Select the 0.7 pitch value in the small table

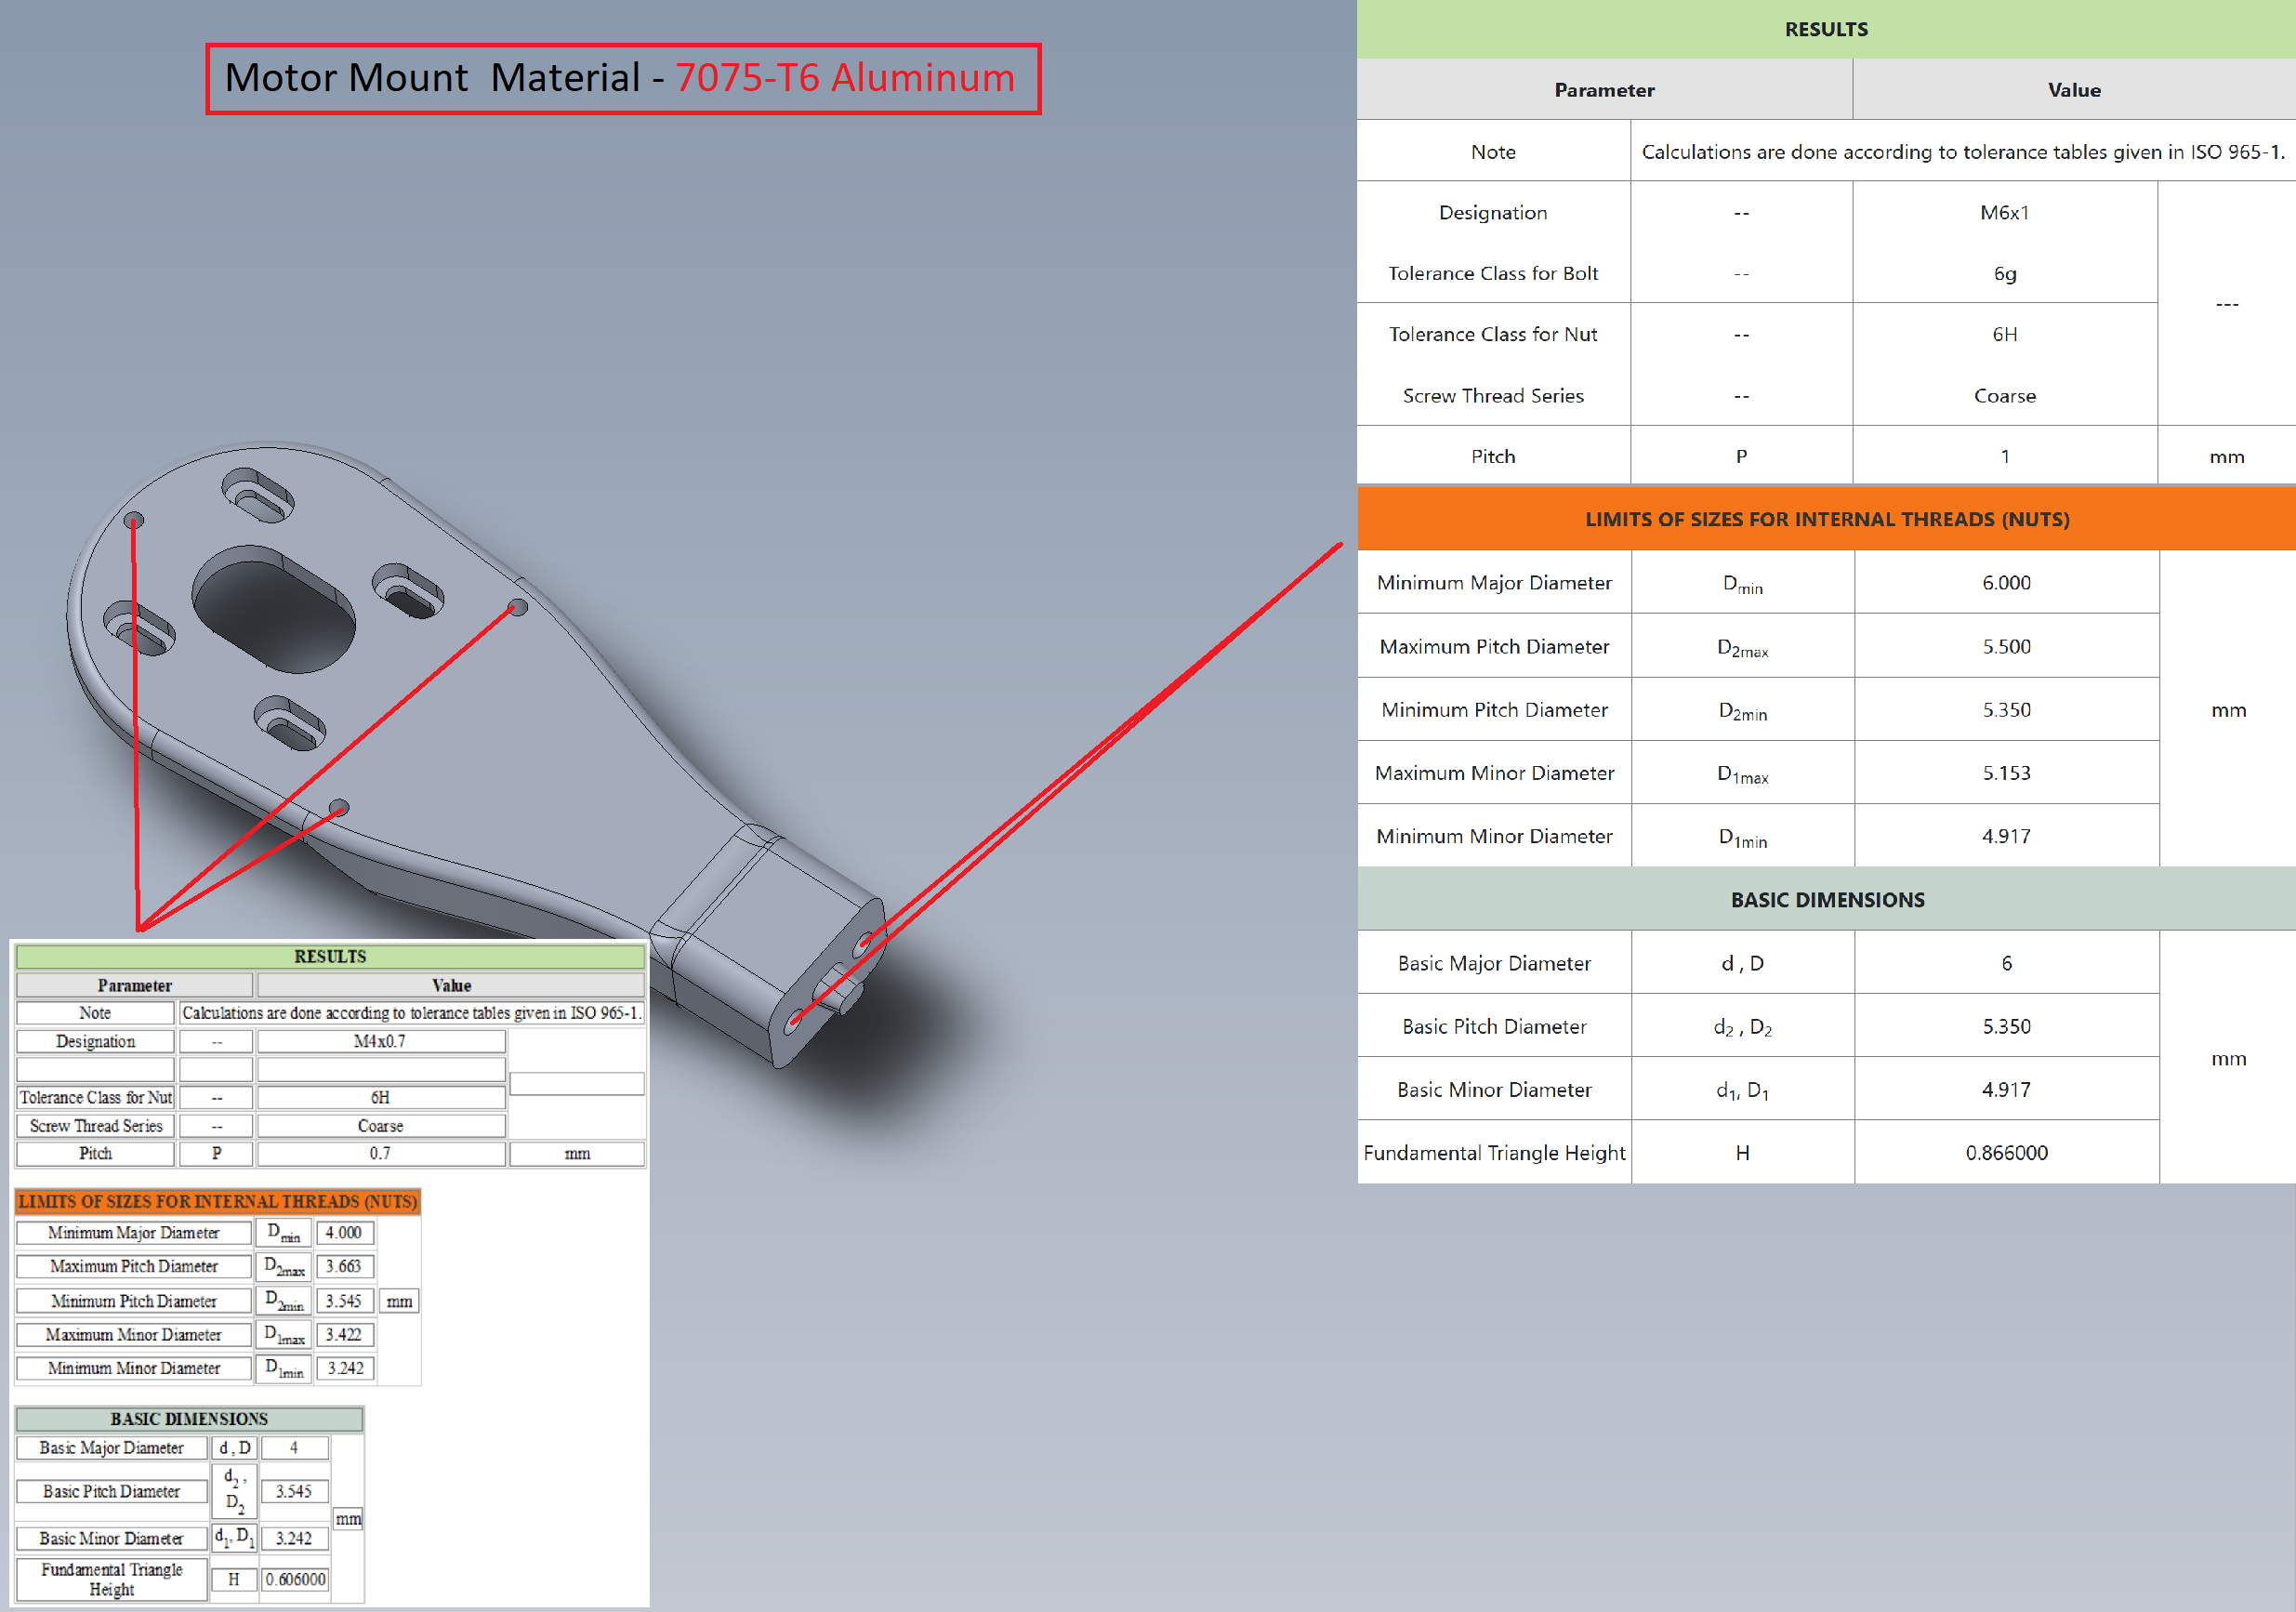(x=380, y=1153)
